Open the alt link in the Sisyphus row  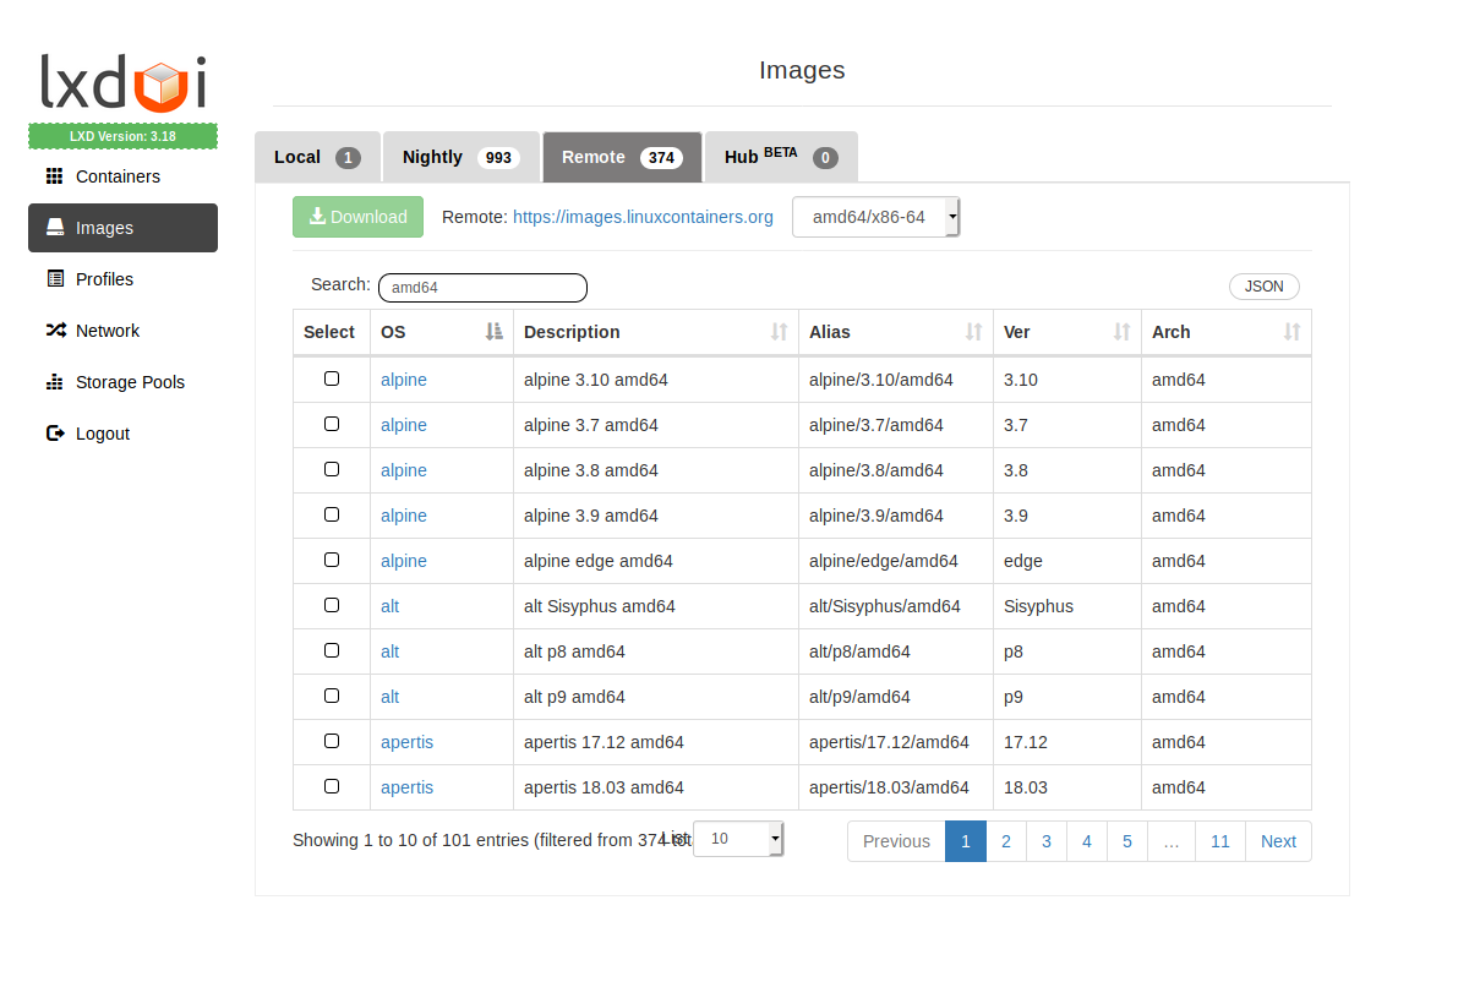coord(390,606)
